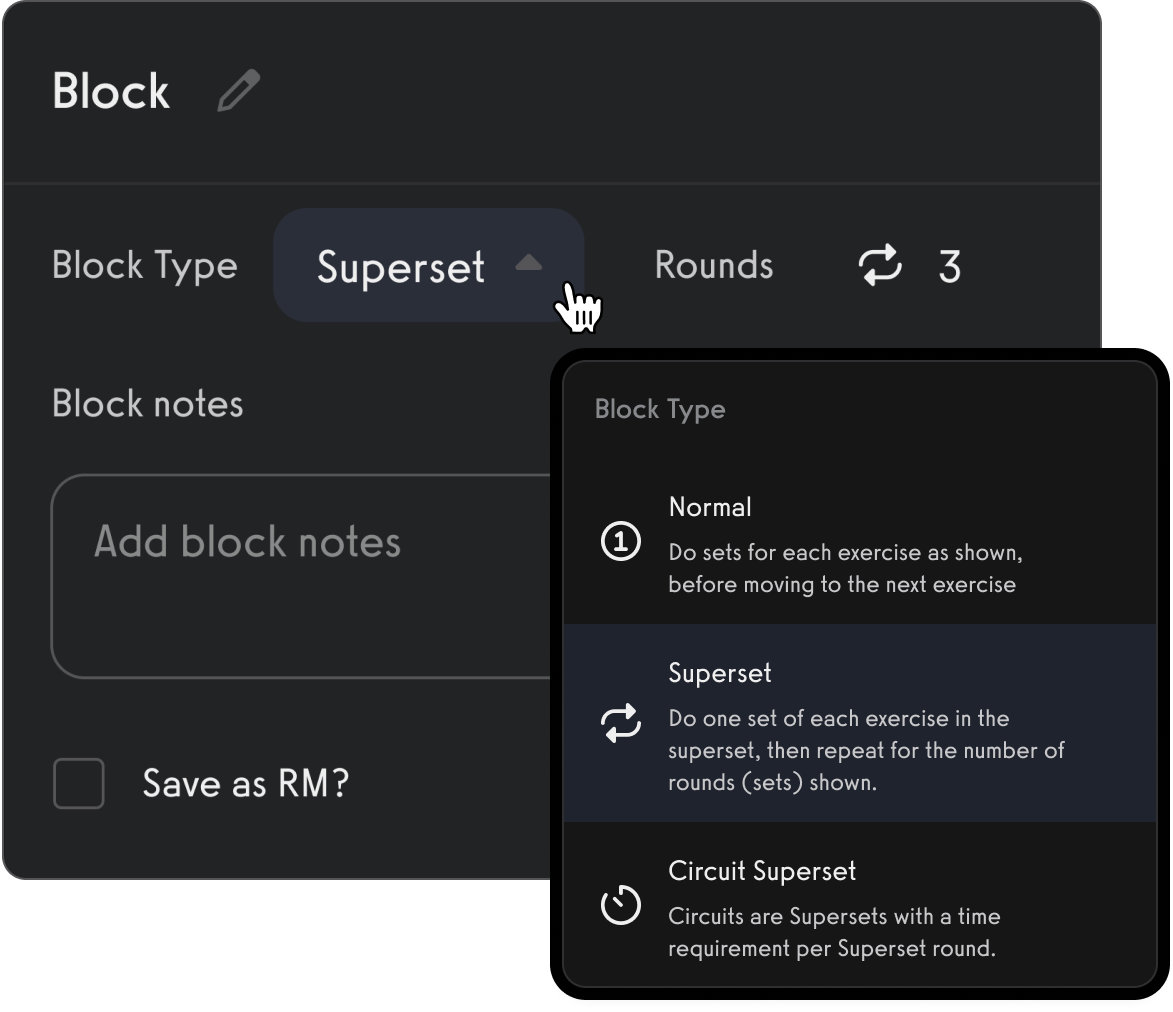
Task: Click the circled number one Normal icon
Action: coord(620,543)
